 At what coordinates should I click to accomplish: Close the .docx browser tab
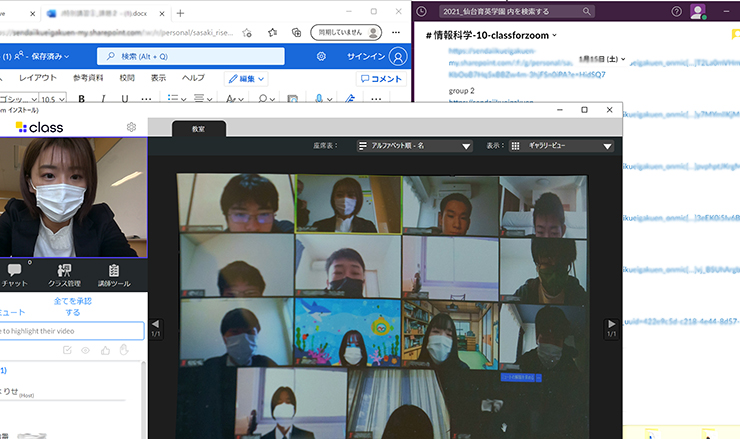162,14
